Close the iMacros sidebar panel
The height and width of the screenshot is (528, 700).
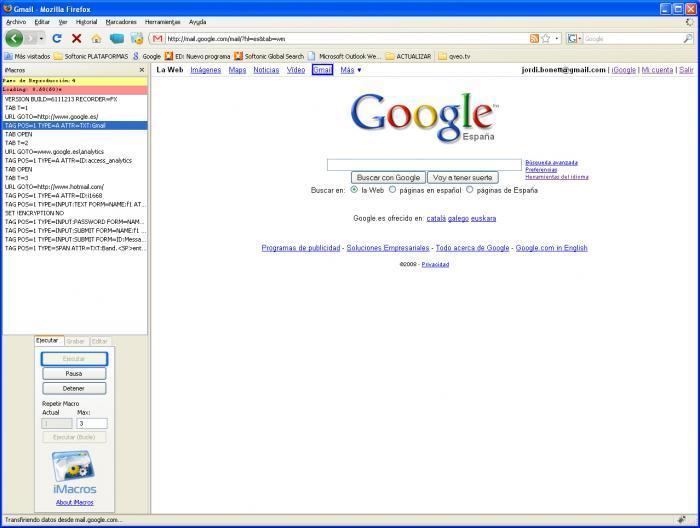tap(142, 70)
